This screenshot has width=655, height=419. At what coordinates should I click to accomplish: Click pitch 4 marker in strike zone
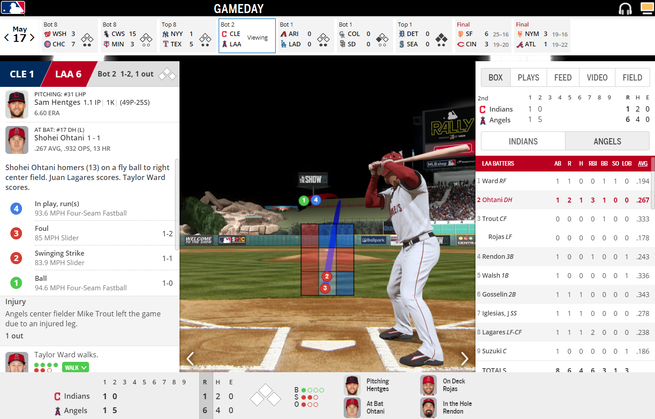(316, 200)
